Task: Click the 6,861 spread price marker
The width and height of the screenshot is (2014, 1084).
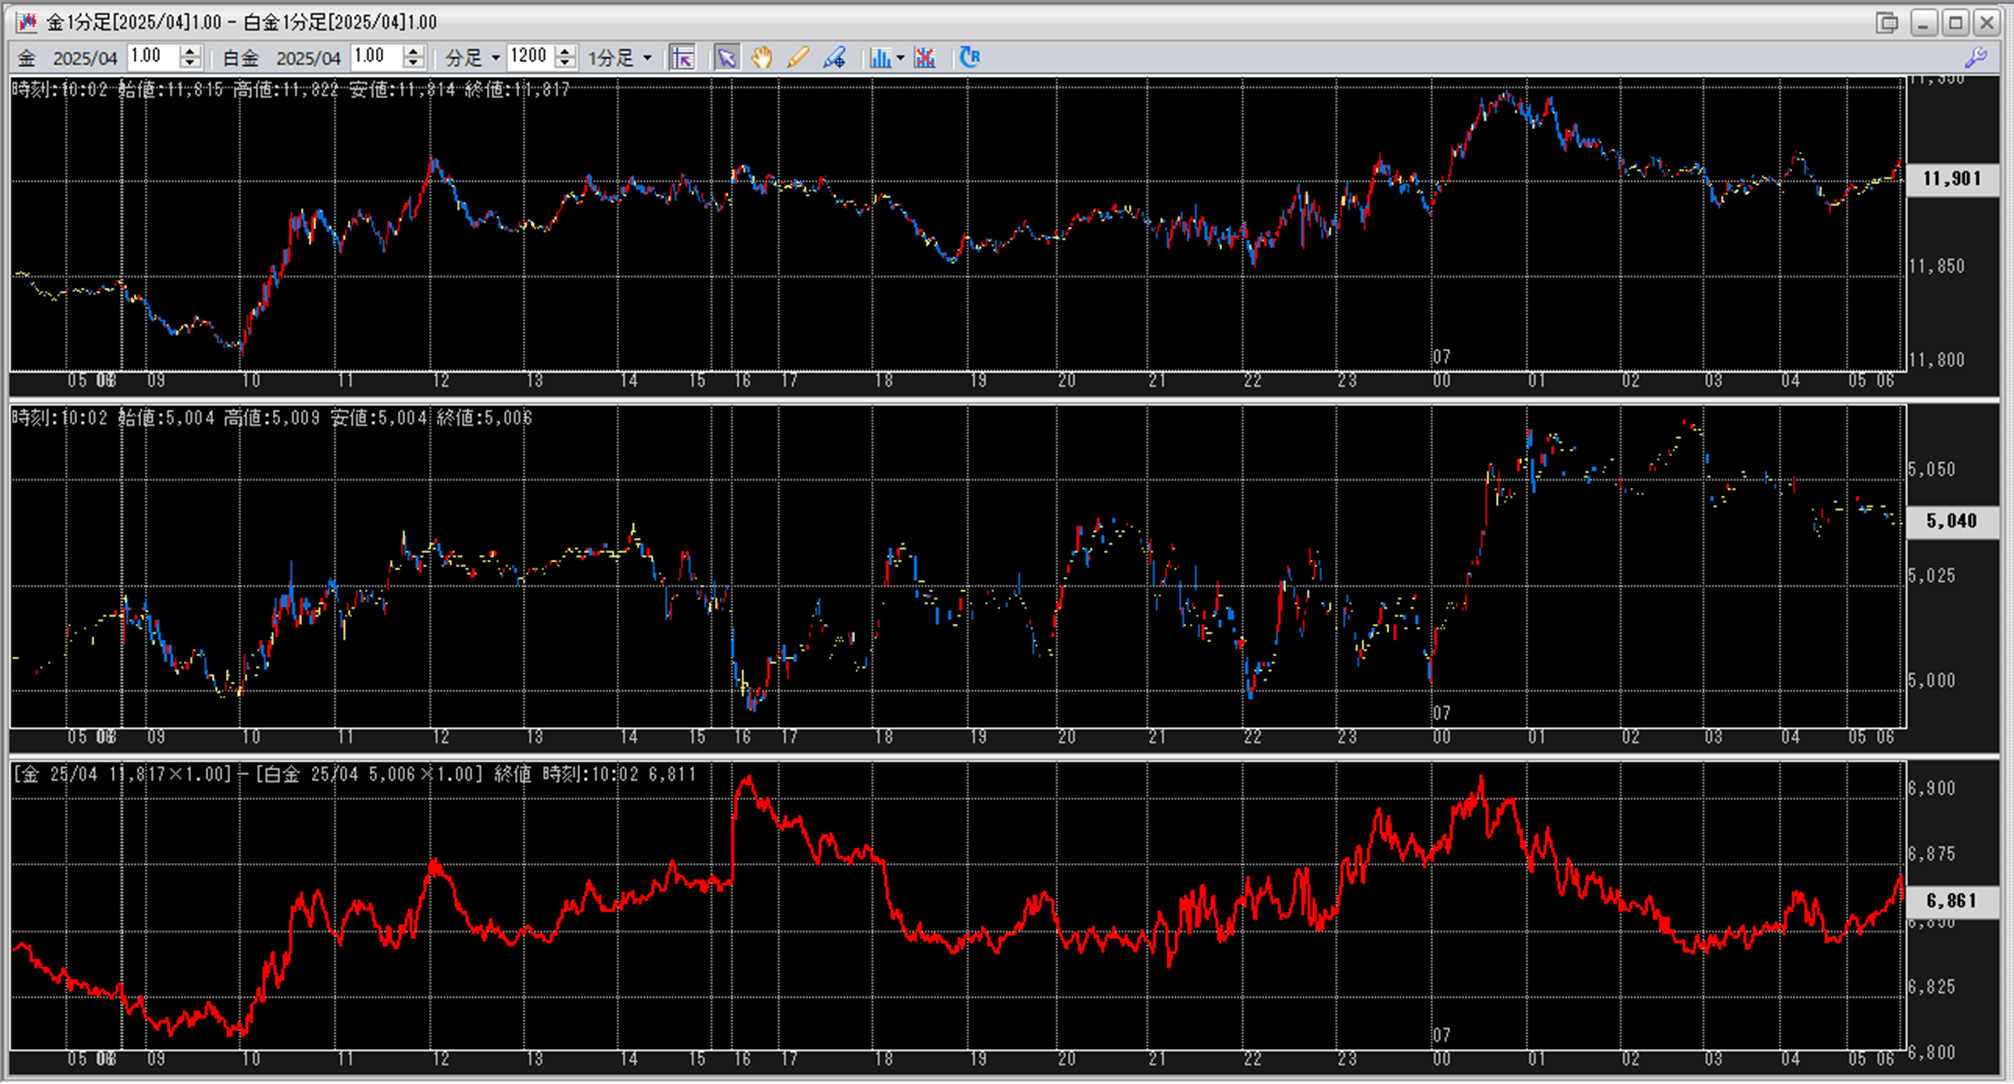Action: point(1951,901)
